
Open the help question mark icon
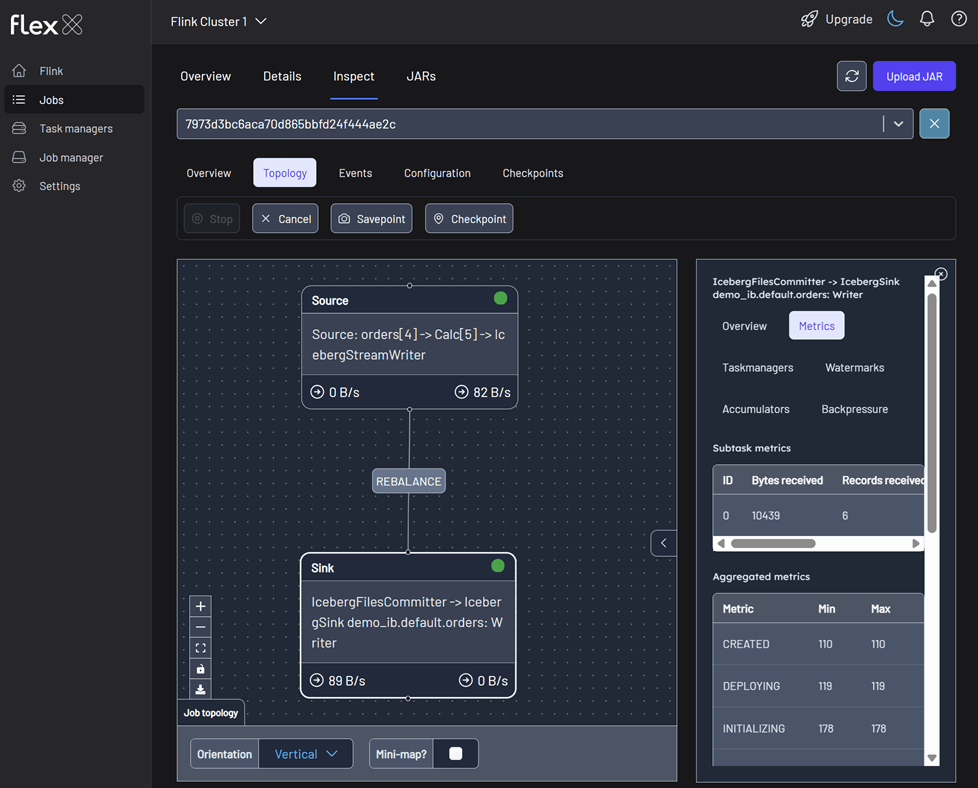(959, 19)
